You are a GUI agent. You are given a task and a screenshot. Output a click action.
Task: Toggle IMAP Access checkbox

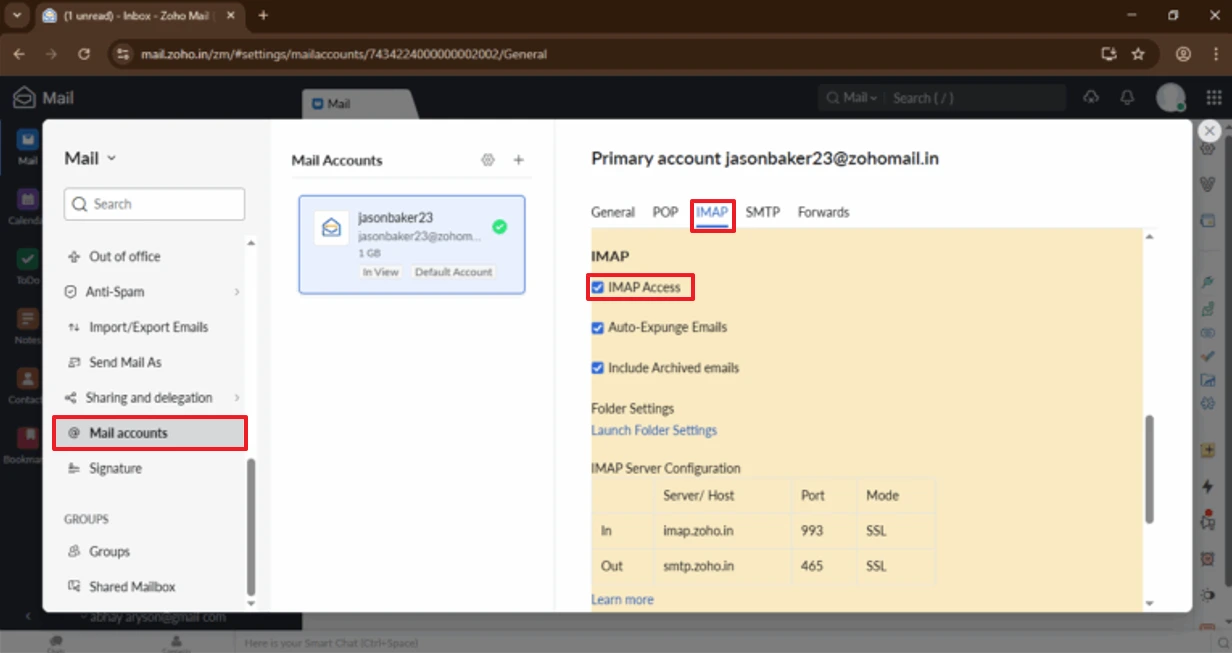click(598, 287)
